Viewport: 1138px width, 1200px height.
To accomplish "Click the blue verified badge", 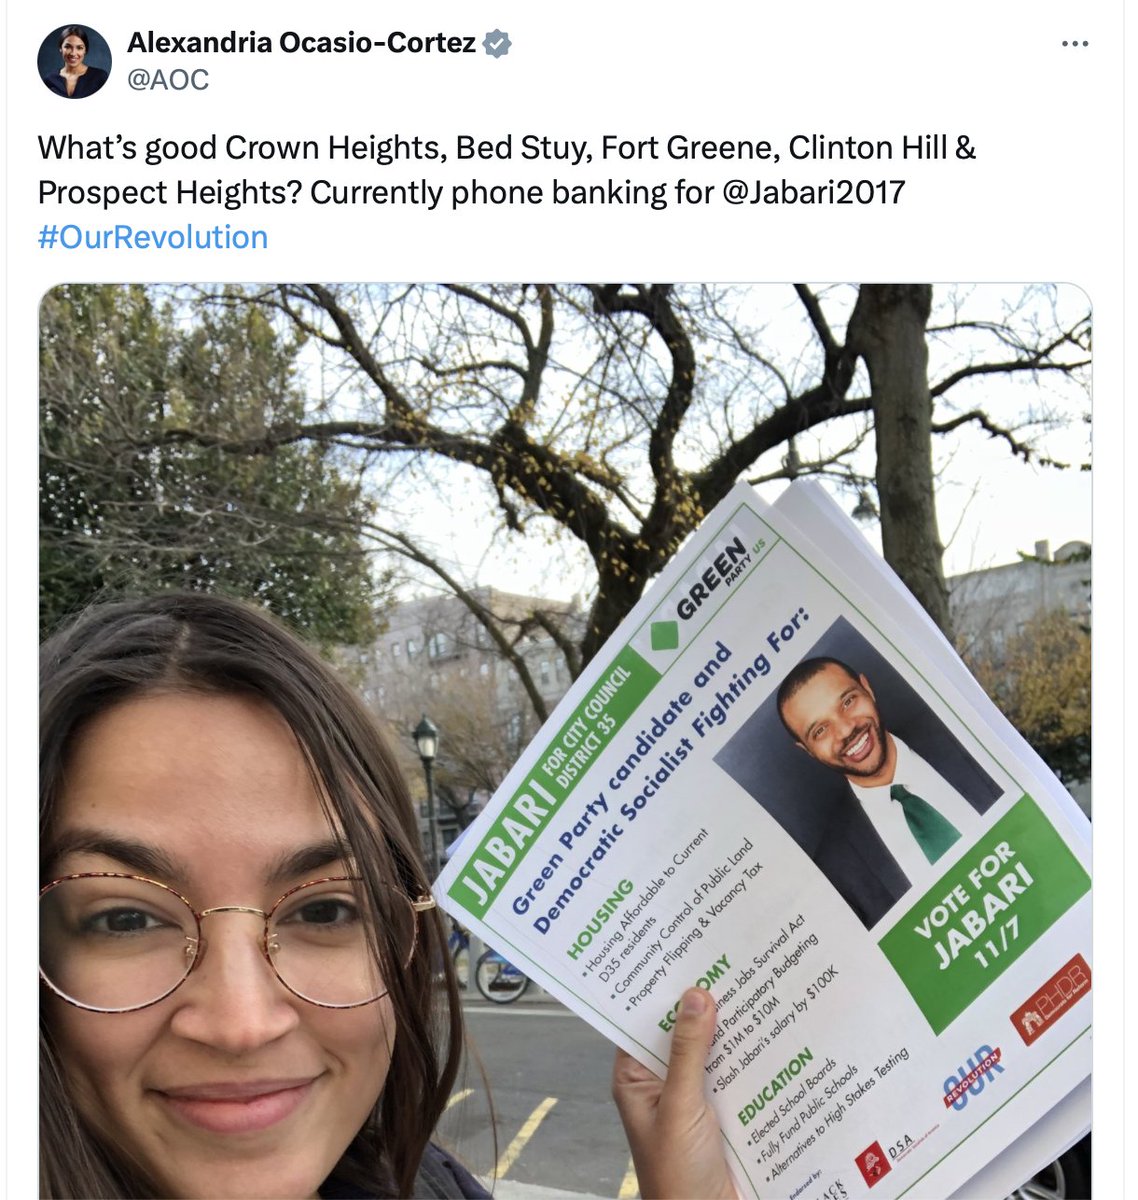I will click(x=497, y=44).
